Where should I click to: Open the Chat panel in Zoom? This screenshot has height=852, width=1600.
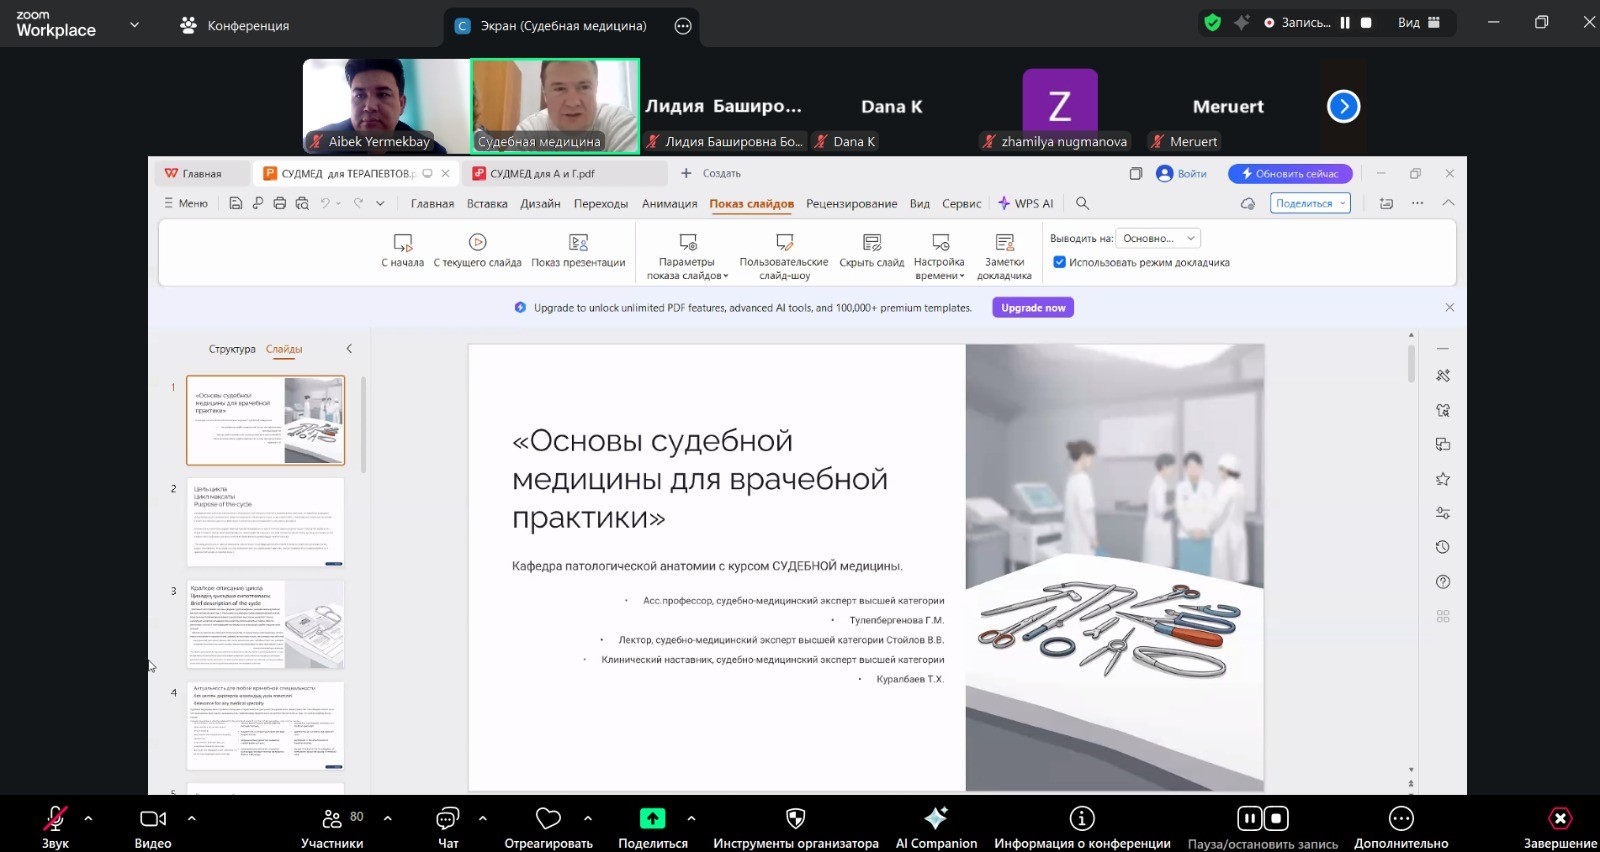[447, 820]
